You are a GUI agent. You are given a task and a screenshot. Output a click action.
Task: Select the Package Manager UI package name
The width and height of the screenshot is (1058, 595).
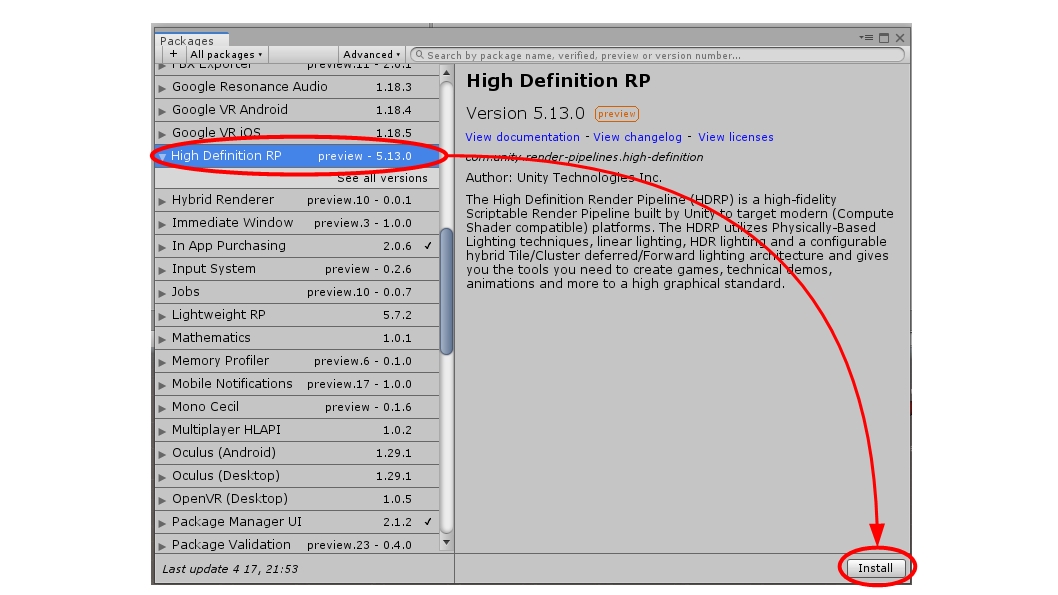(x=236, y=521)
